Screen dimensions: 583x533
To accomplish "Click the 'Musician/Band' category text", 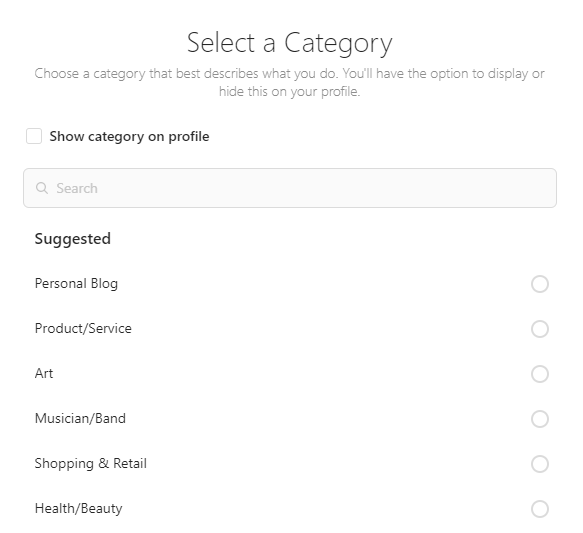I will [80, 418].
